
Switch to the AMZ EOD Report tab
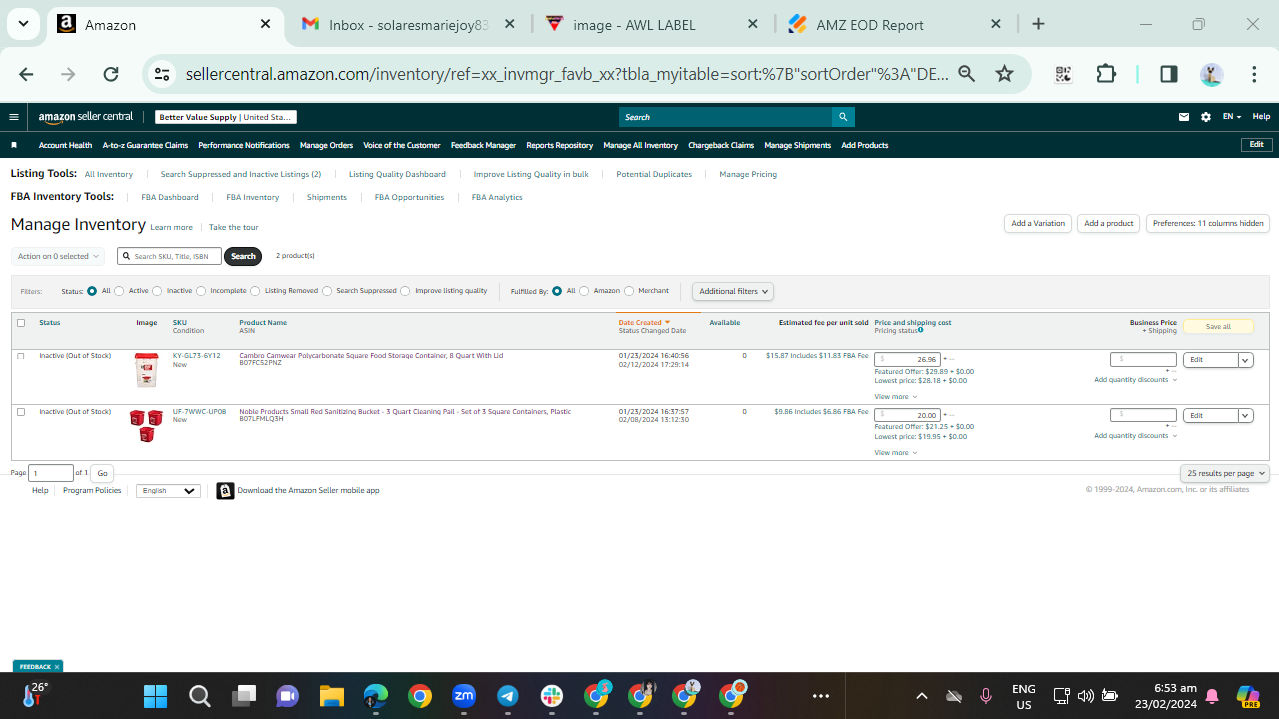pyautogui.click(x=896, y=24)
